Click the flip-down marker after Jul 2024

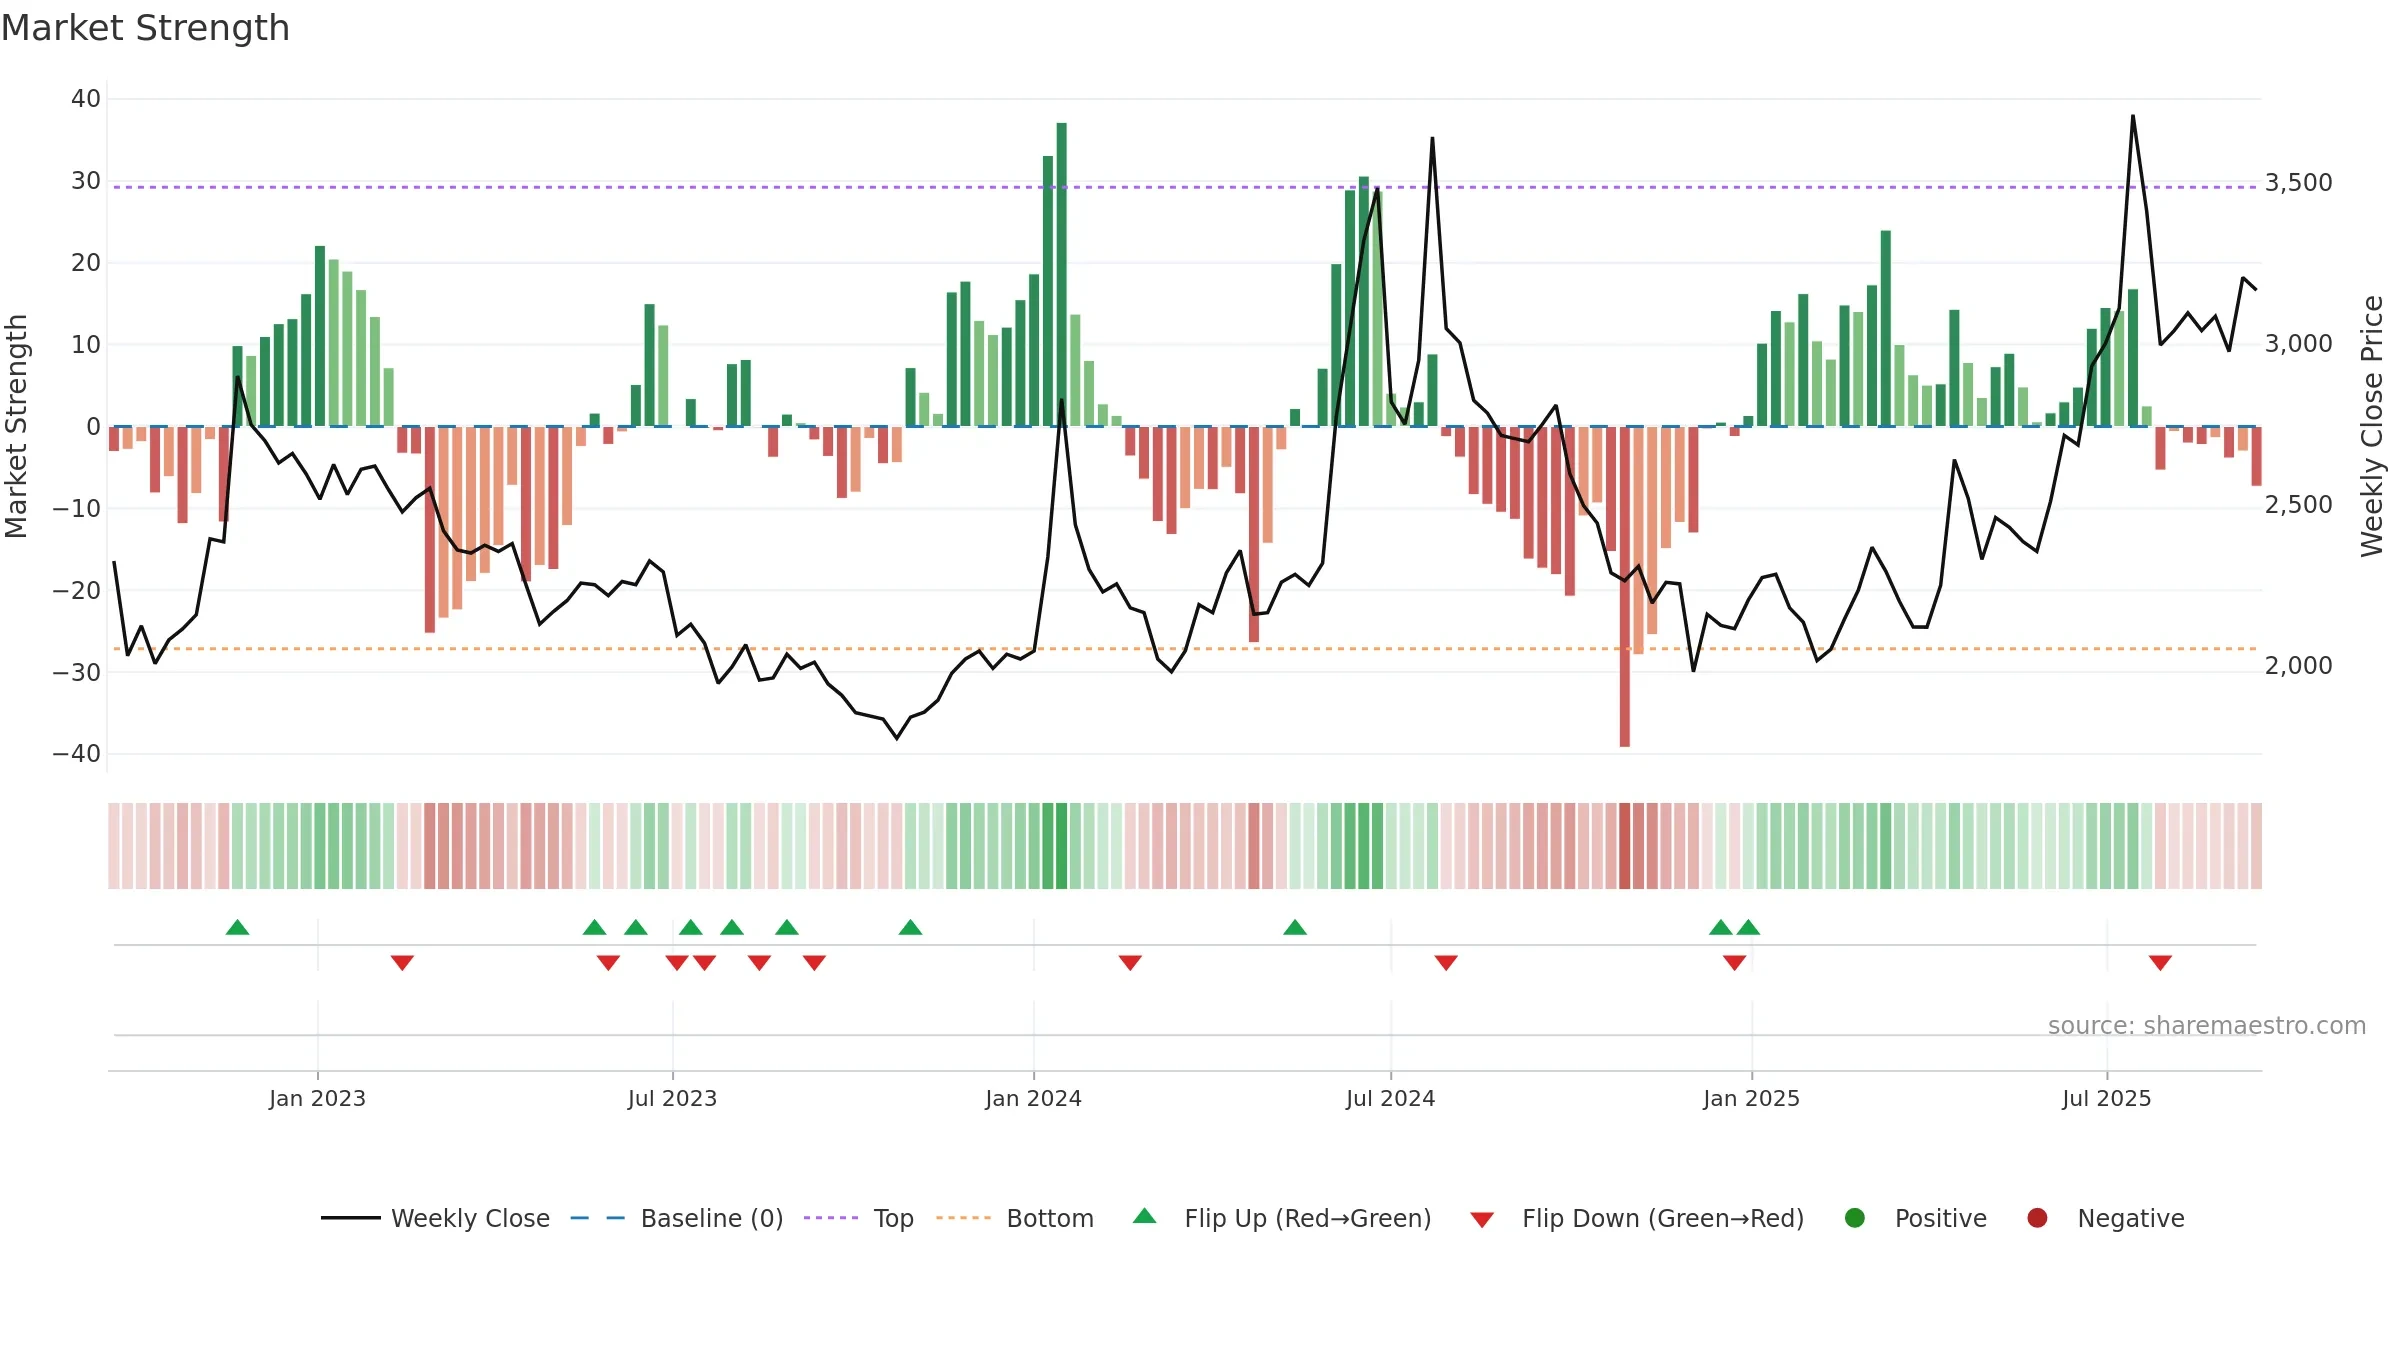(x=1446, y=963)
